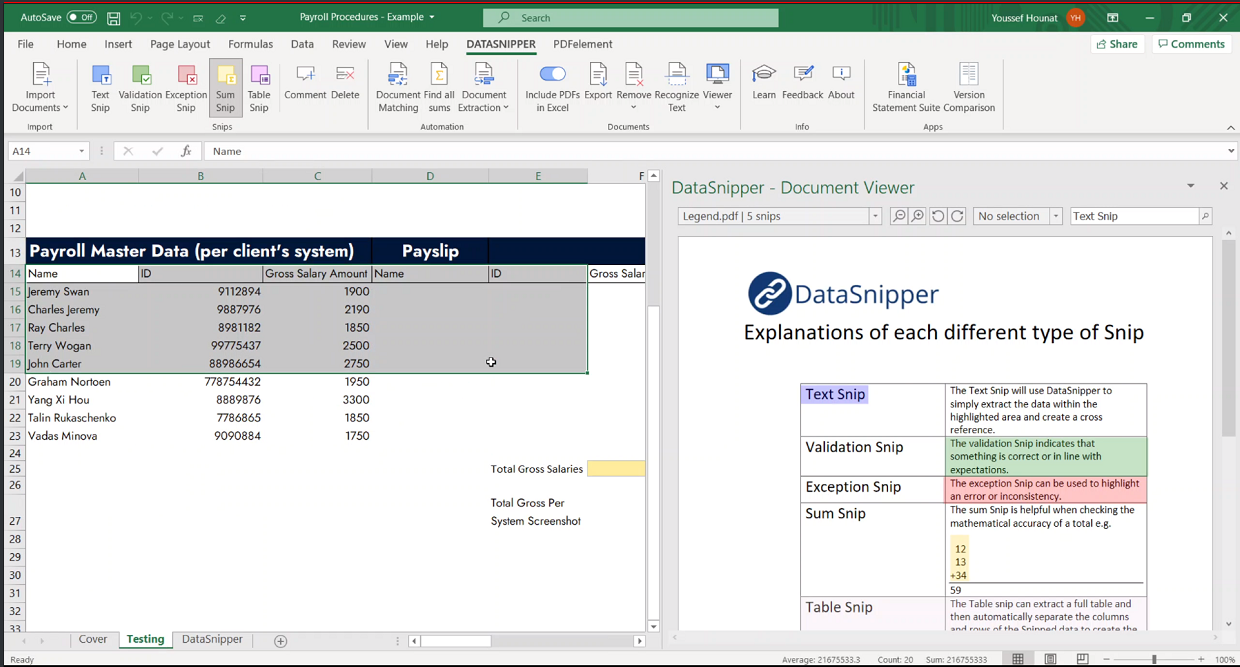Click the Export documents icon

point(598,82)
